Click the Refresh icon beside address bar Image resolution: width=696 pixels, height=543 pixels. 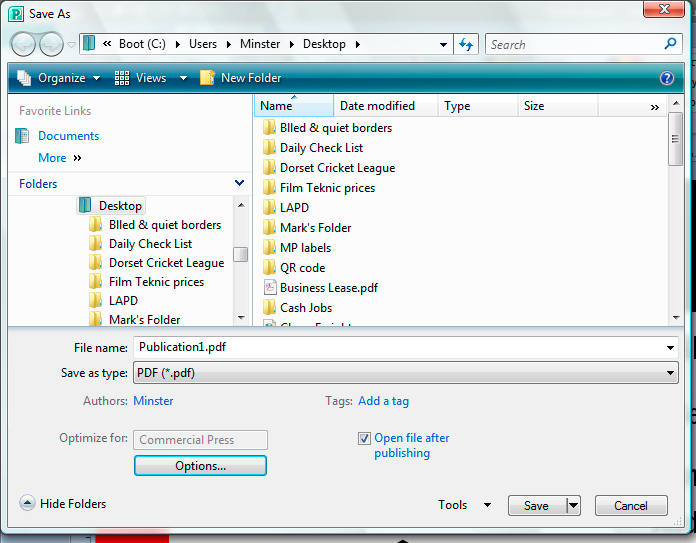[465, 44]
